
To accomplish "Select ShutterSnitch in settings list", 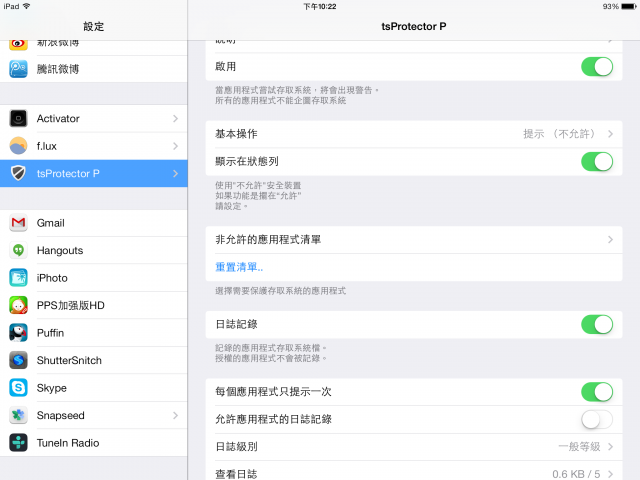I will click(x=94, y=360).
